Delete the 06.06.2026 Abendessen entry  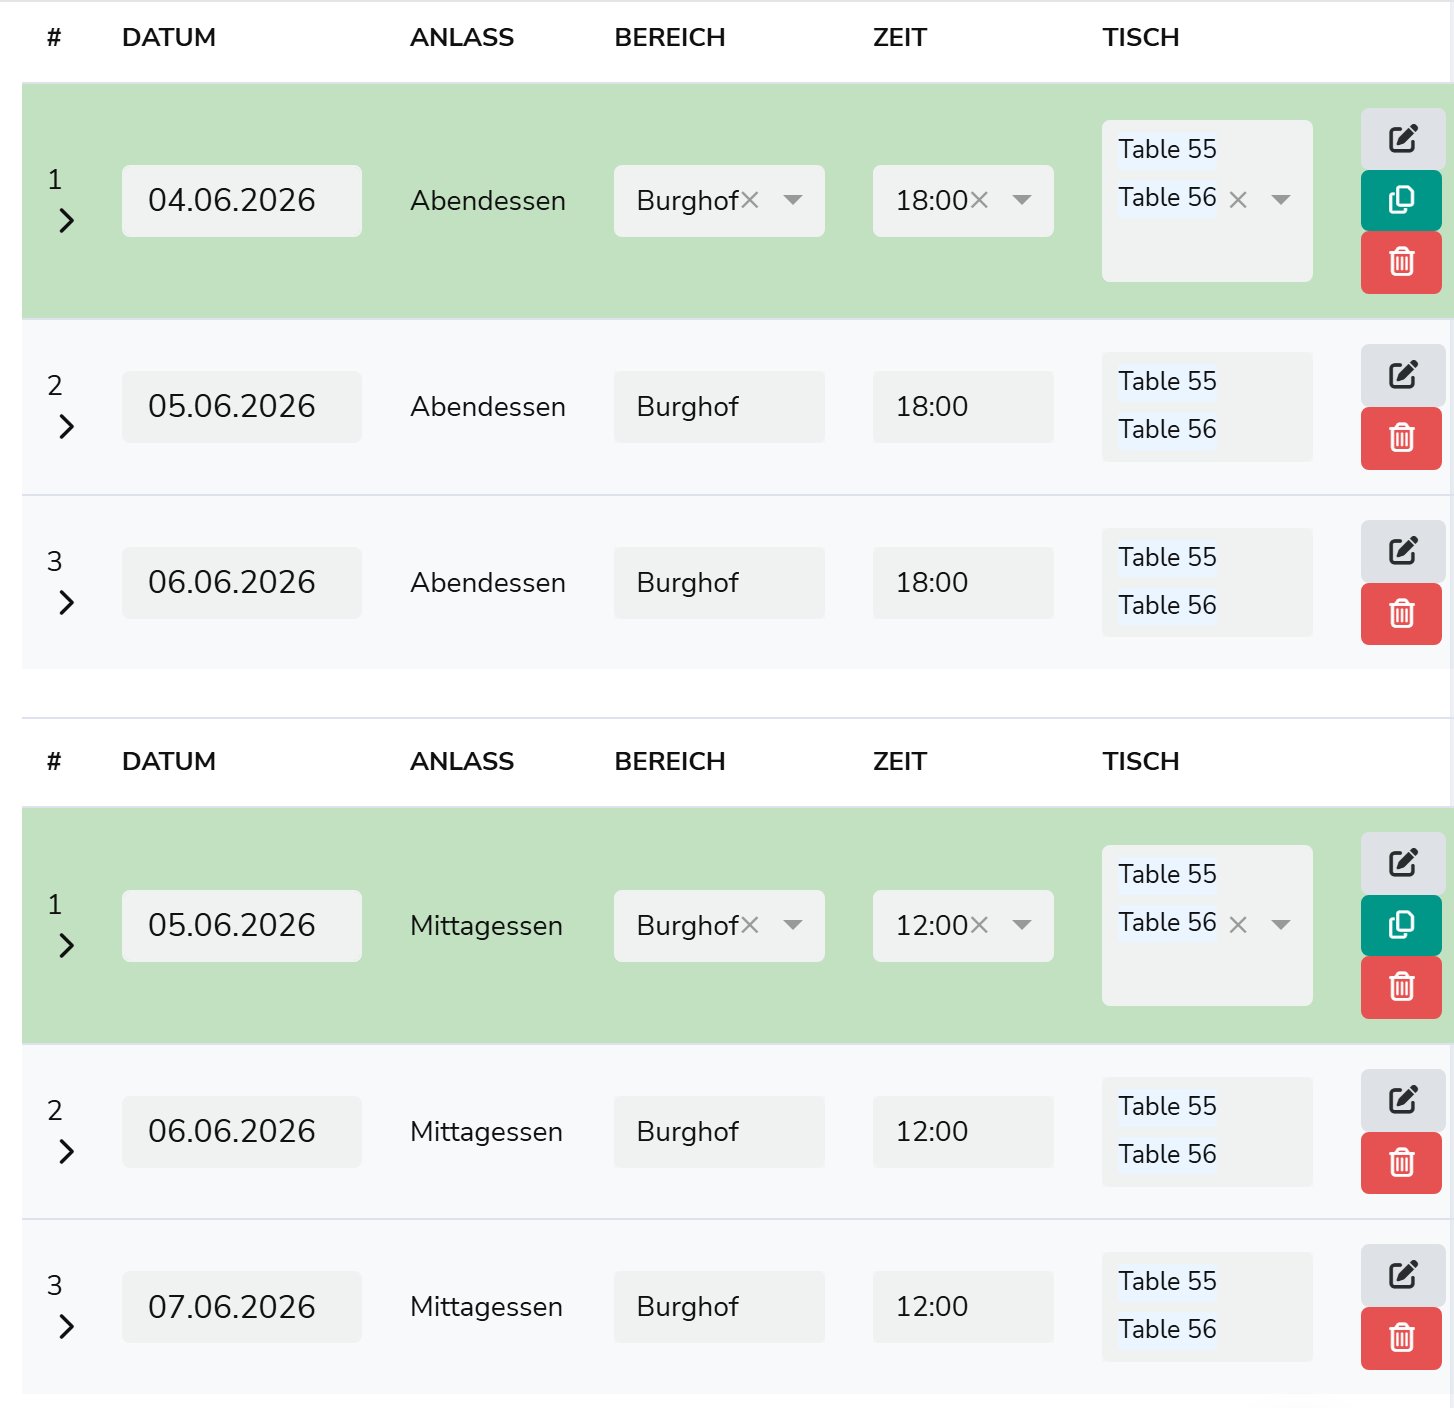point(1402,613)
